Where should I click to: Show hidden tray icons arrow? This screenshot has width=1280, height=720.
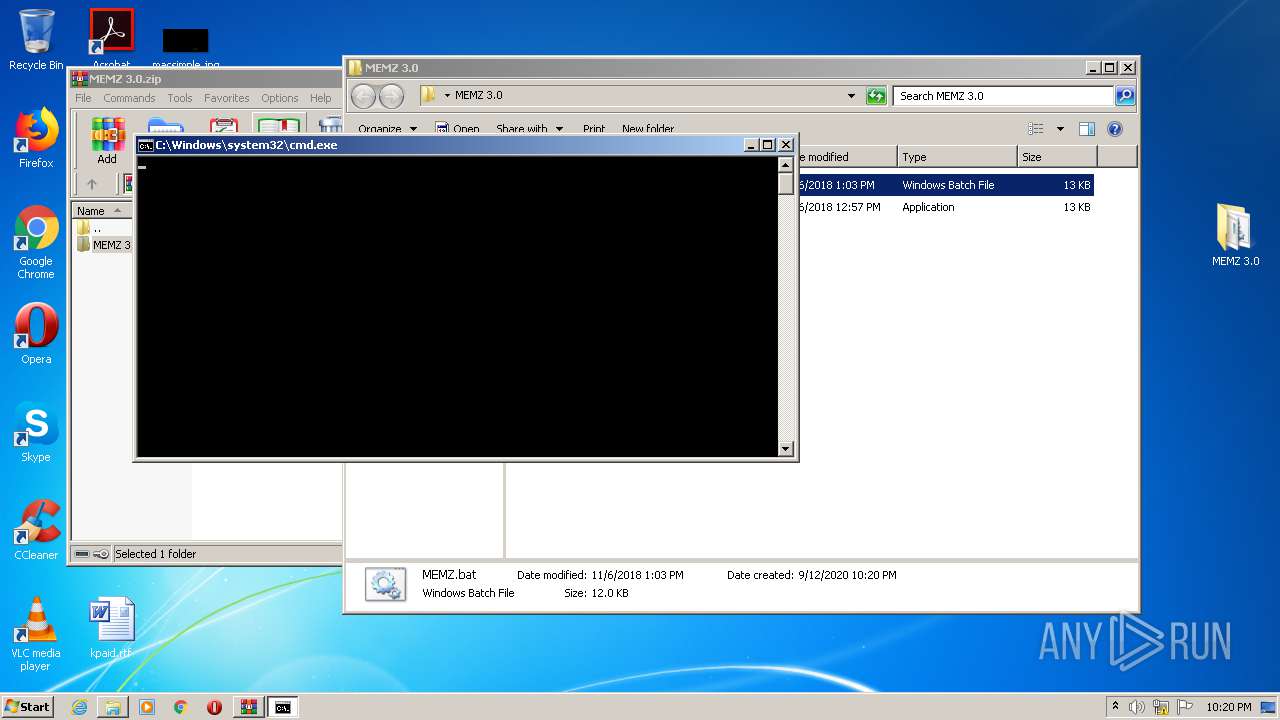click(1115, 707)
